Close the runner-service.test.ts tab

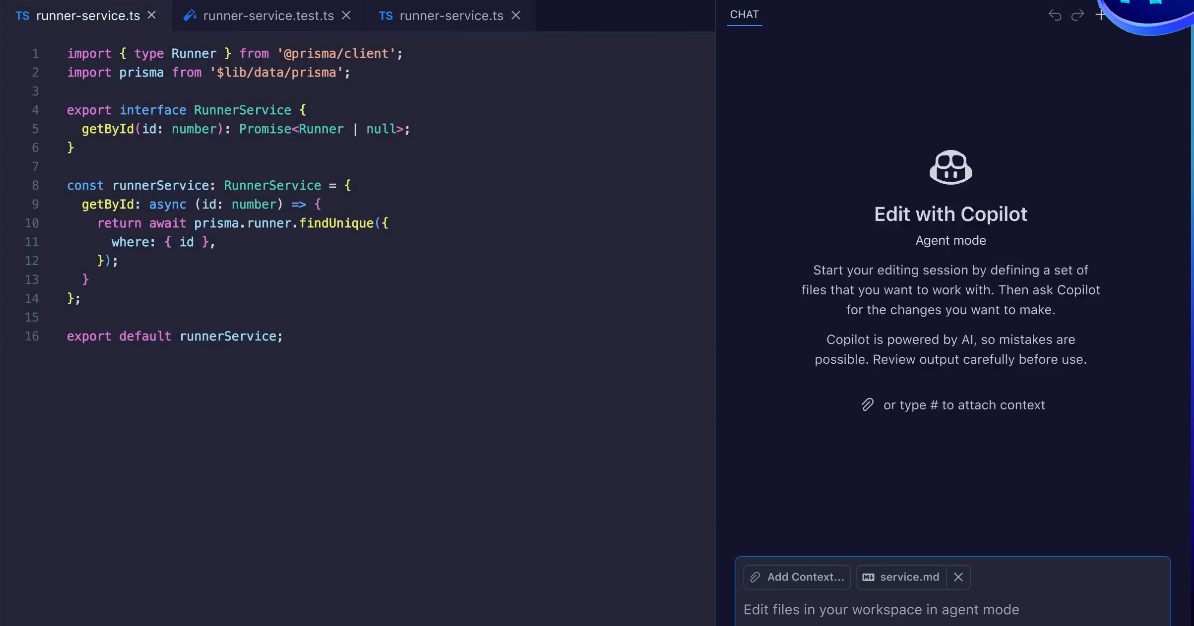(346, 15)
